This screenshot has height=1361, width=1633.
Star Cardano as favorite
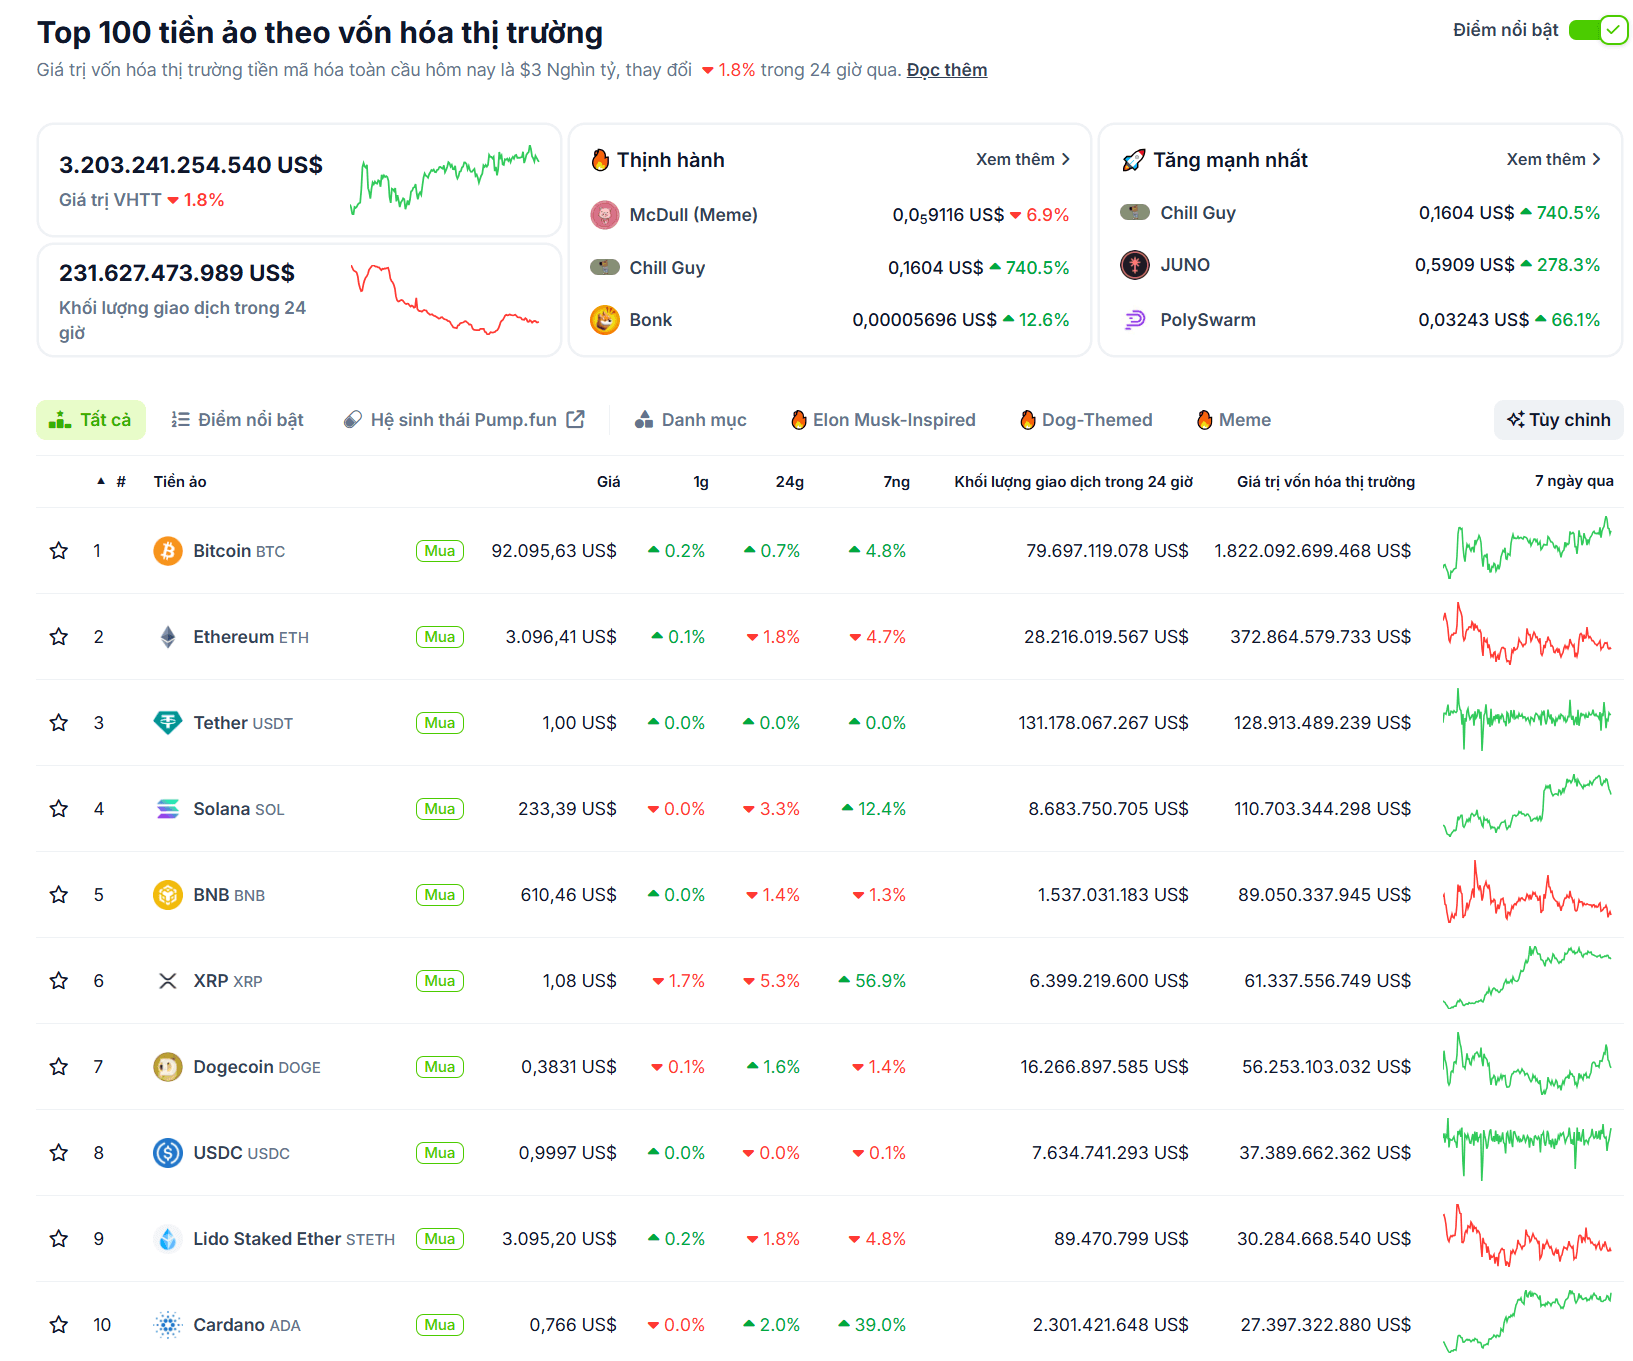click(59, 1324)
